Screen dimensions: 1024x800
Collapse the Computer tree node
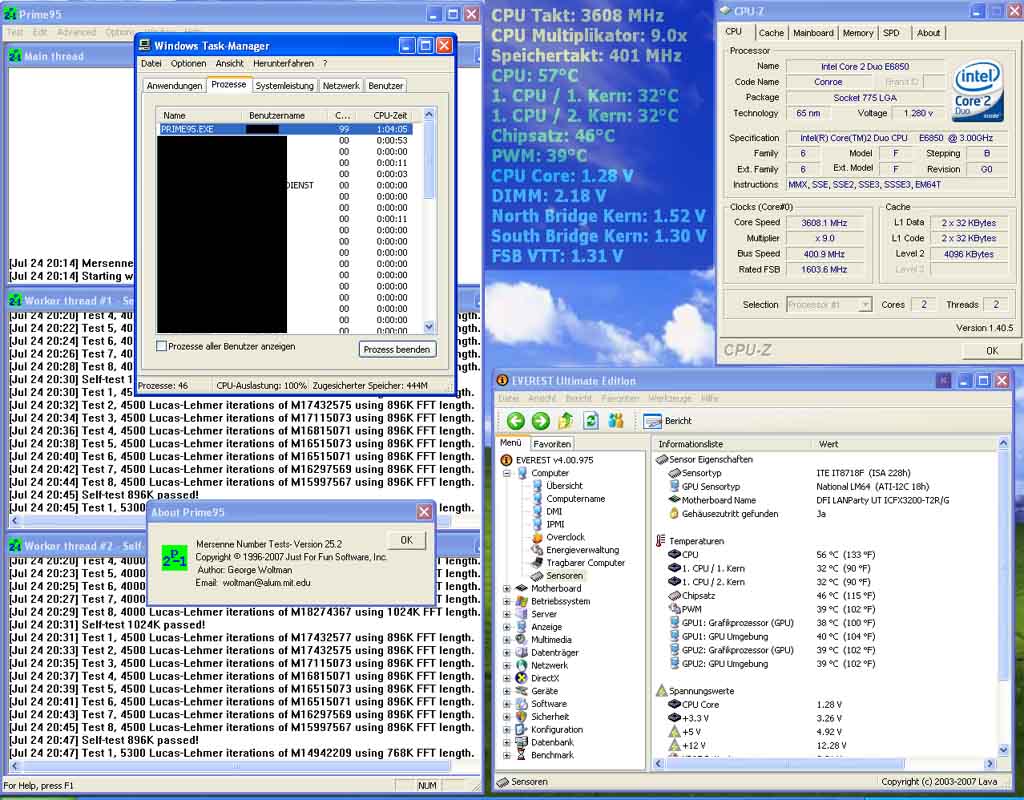coord(507,473)
